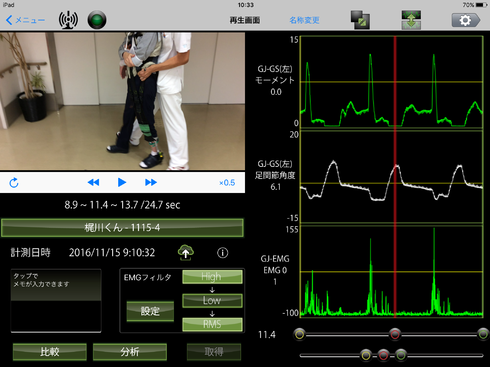Tap the green graph arrows icon
The width and height of the screenshot is (490, 367).
click(x=411, y=20)
